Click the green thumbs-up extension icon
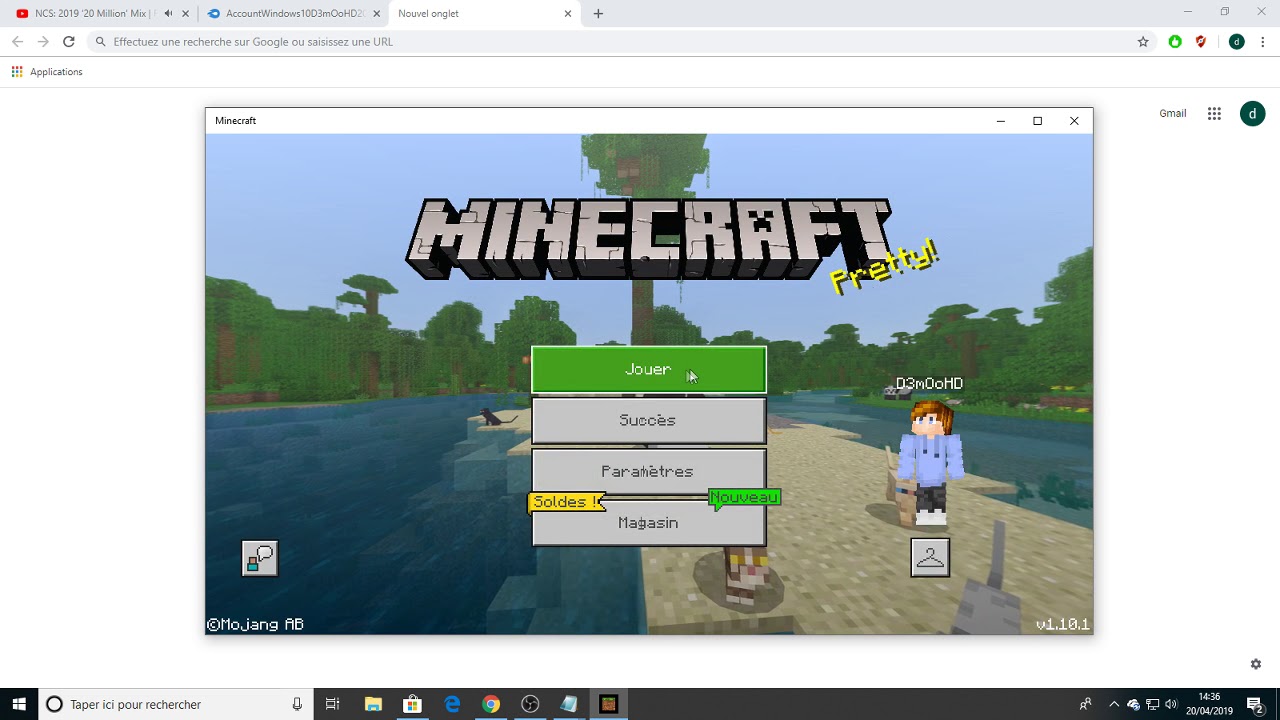 pyautogui.click(x=1175, y=42)
